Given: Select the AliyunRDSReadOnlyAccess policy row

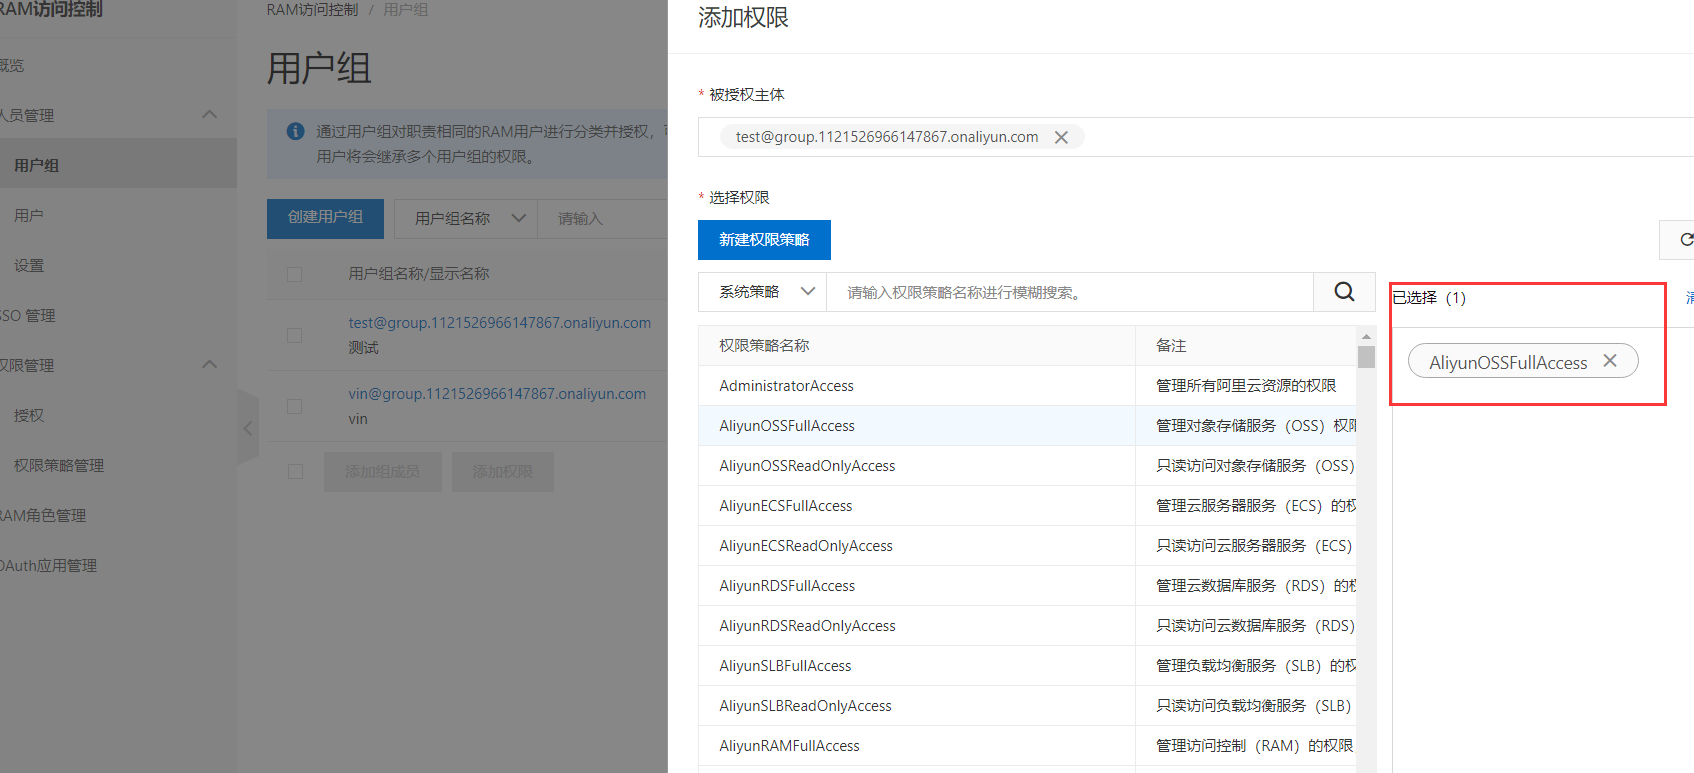Looking at the screenshot, I should tap(1027, 626).
